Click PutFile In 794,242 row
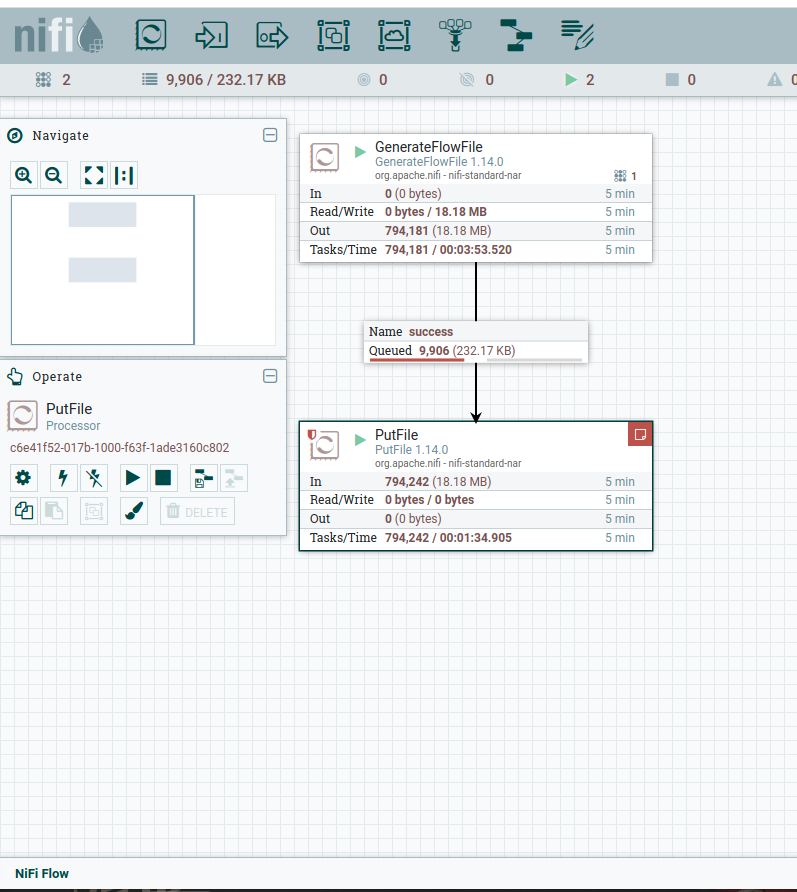 pyautogui.click(x=476, y=481)
